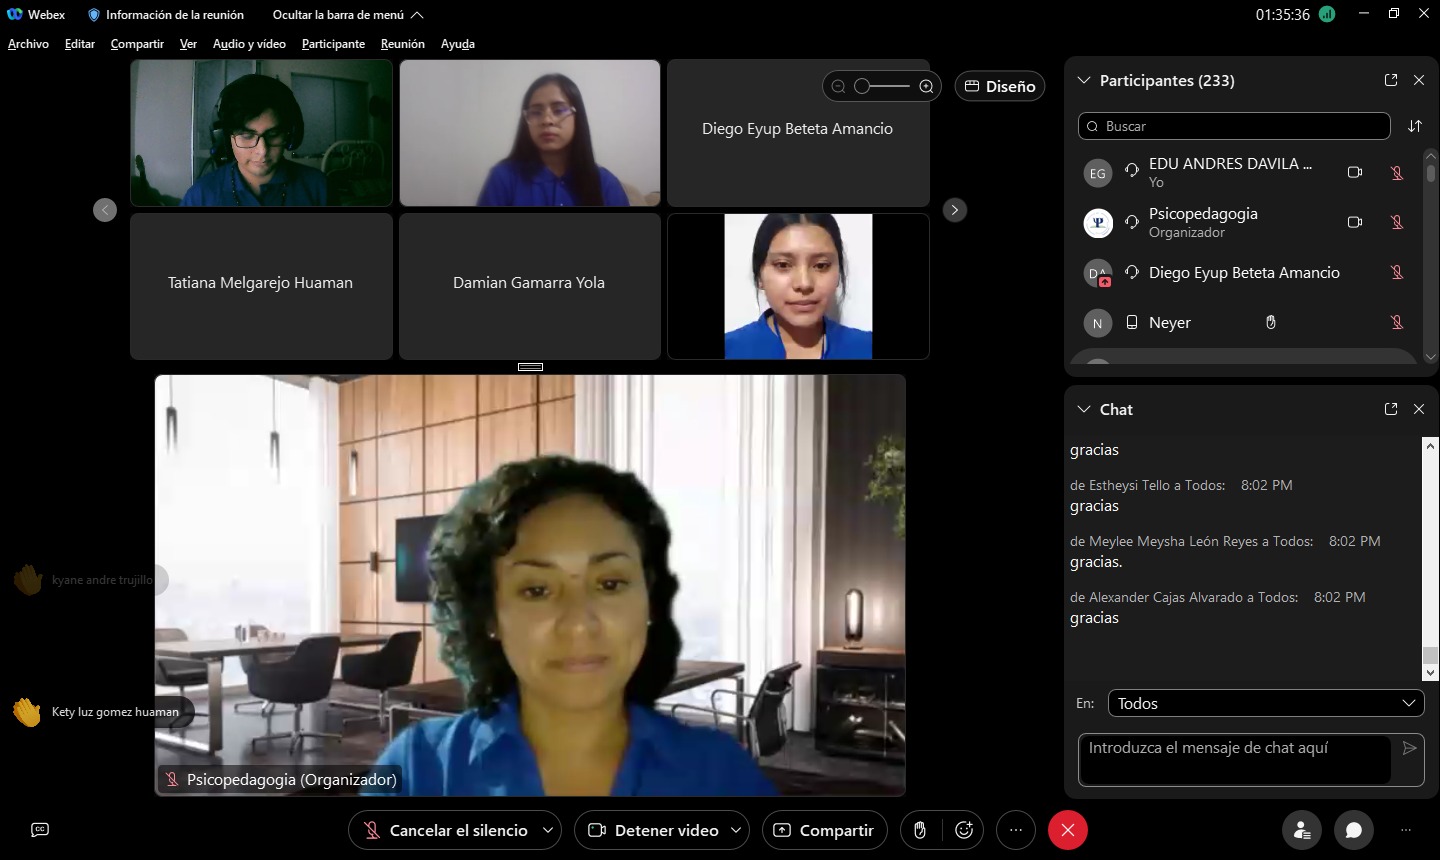1440x860 pixels.
Task: Open the more options ellipsis in the toolbar
Action: point(1016,830)
